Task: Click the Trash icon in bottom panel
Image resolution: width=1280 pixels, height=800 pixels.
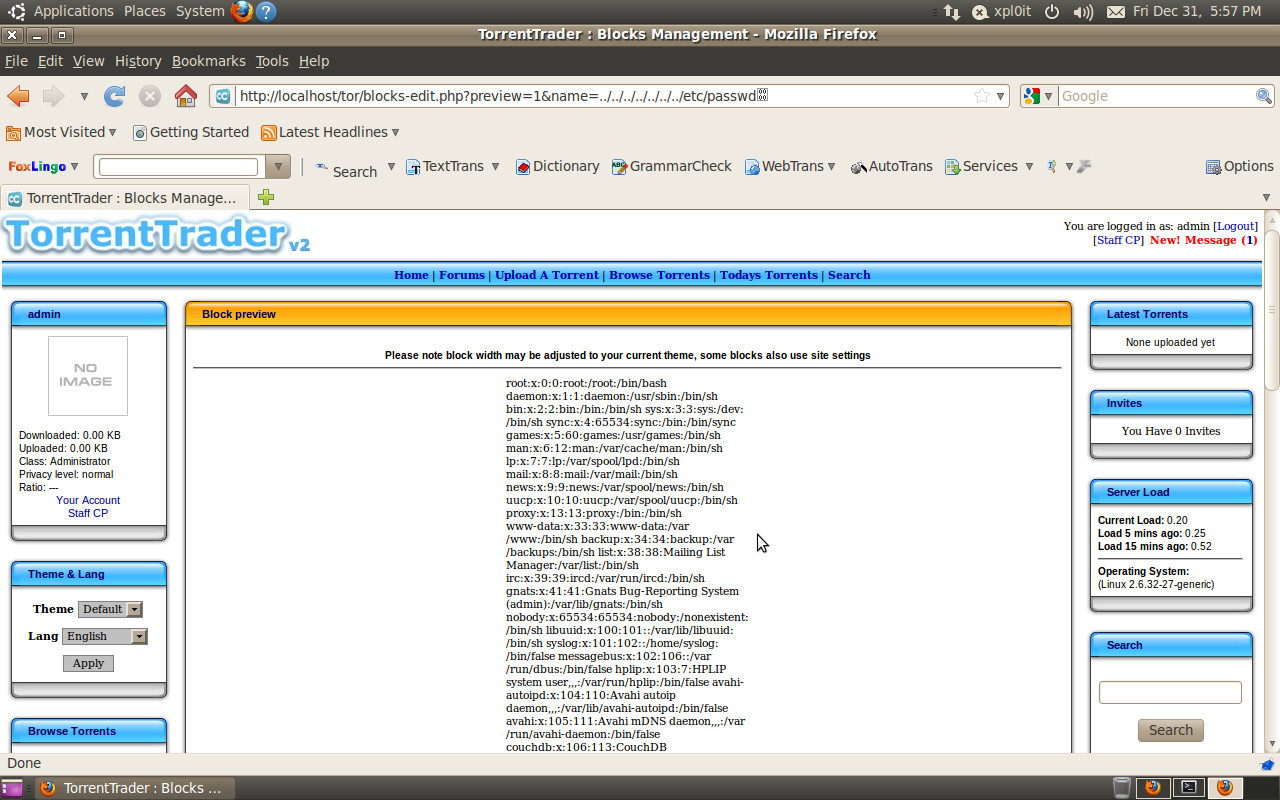Action: click(1122, 787)
